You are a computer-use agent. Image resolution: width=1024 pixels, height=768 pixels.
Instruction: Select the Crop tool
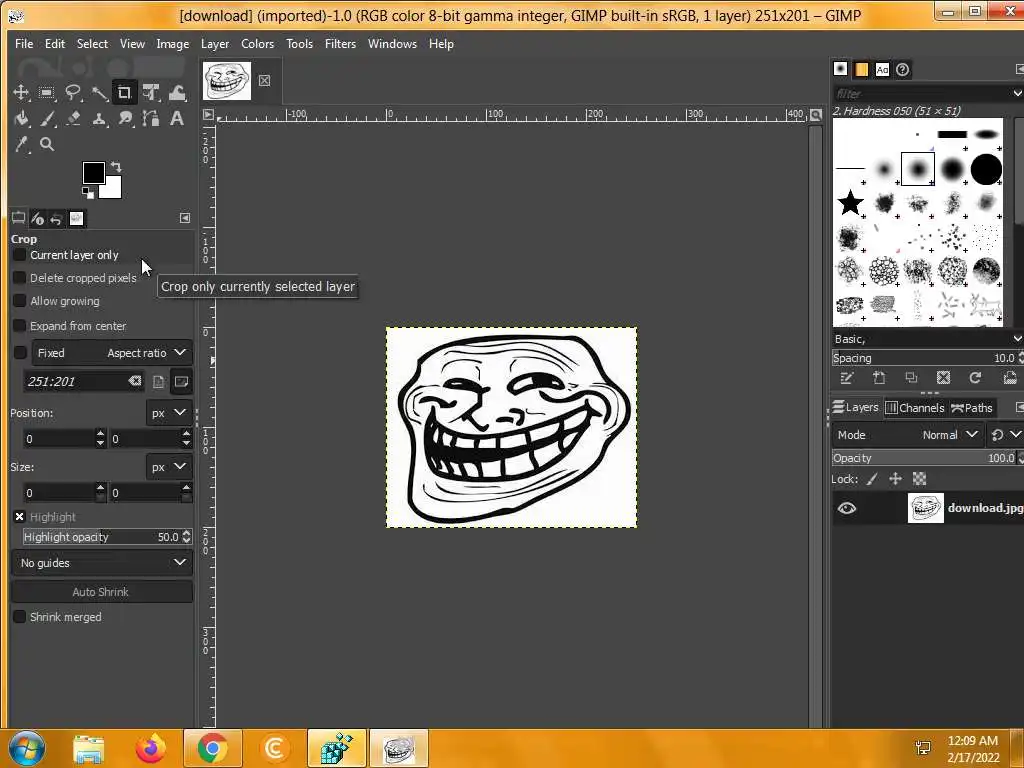tap(124, 93)
